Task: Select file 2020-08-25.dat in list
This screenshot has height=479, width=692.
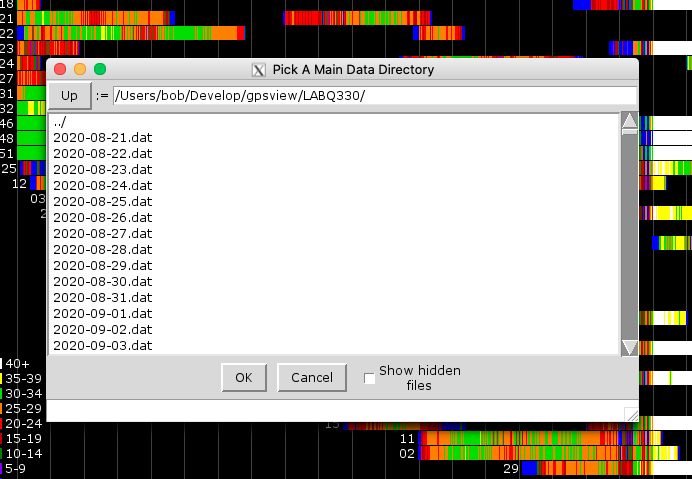Action: click(102, 201)
